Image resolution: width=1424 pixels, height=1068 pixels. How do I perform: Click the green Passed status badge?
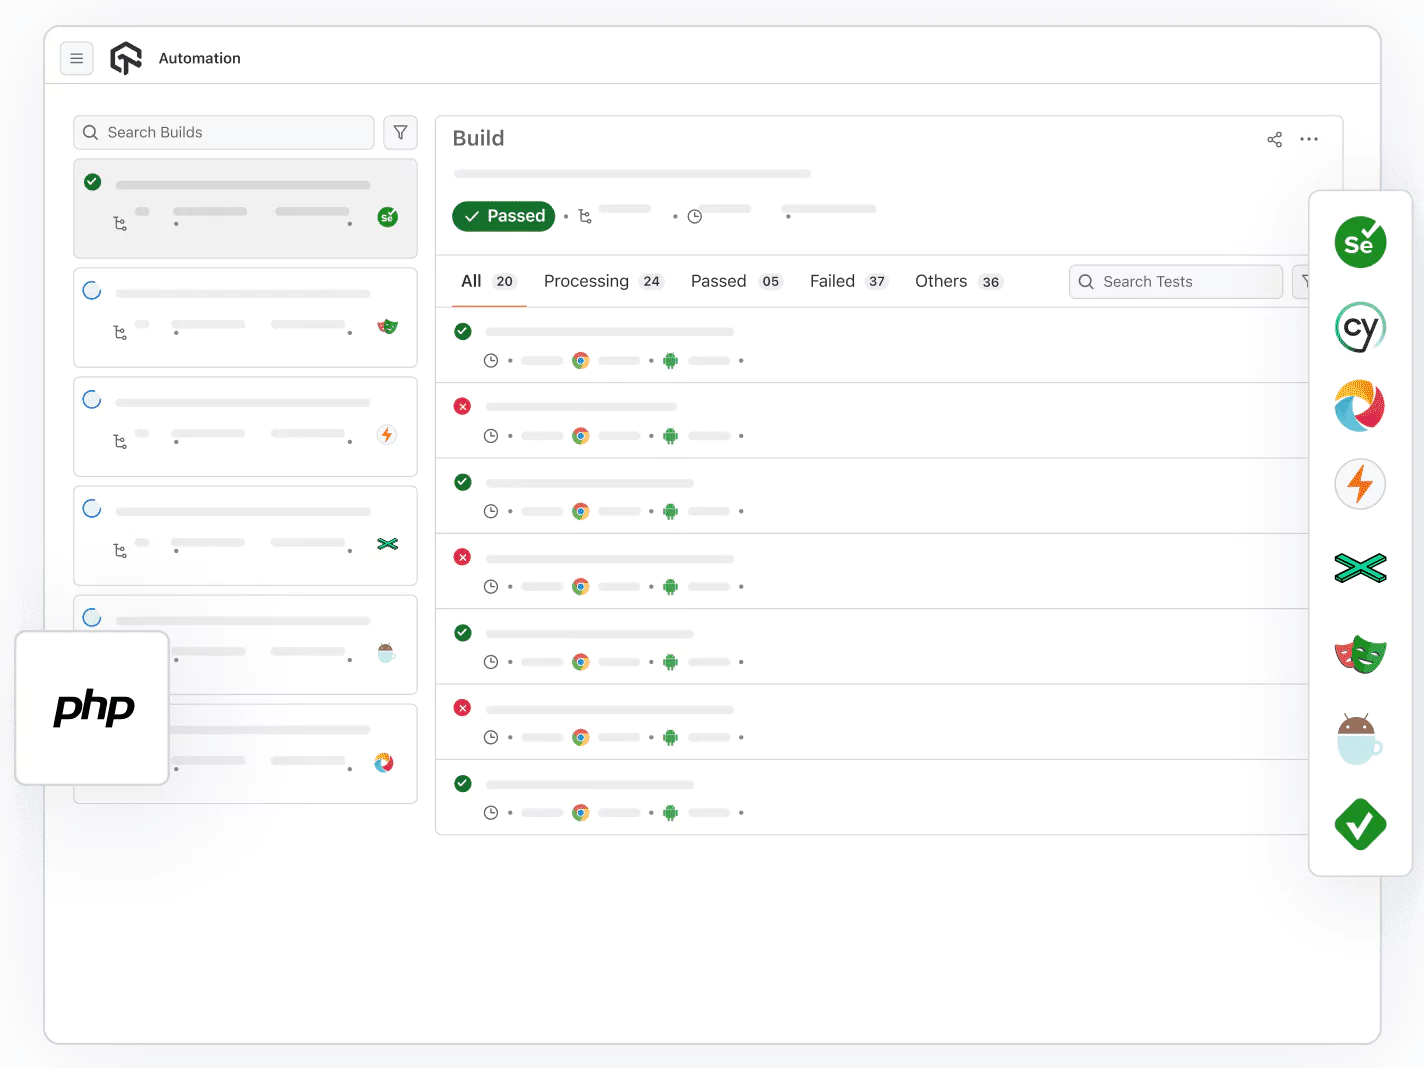503,216
